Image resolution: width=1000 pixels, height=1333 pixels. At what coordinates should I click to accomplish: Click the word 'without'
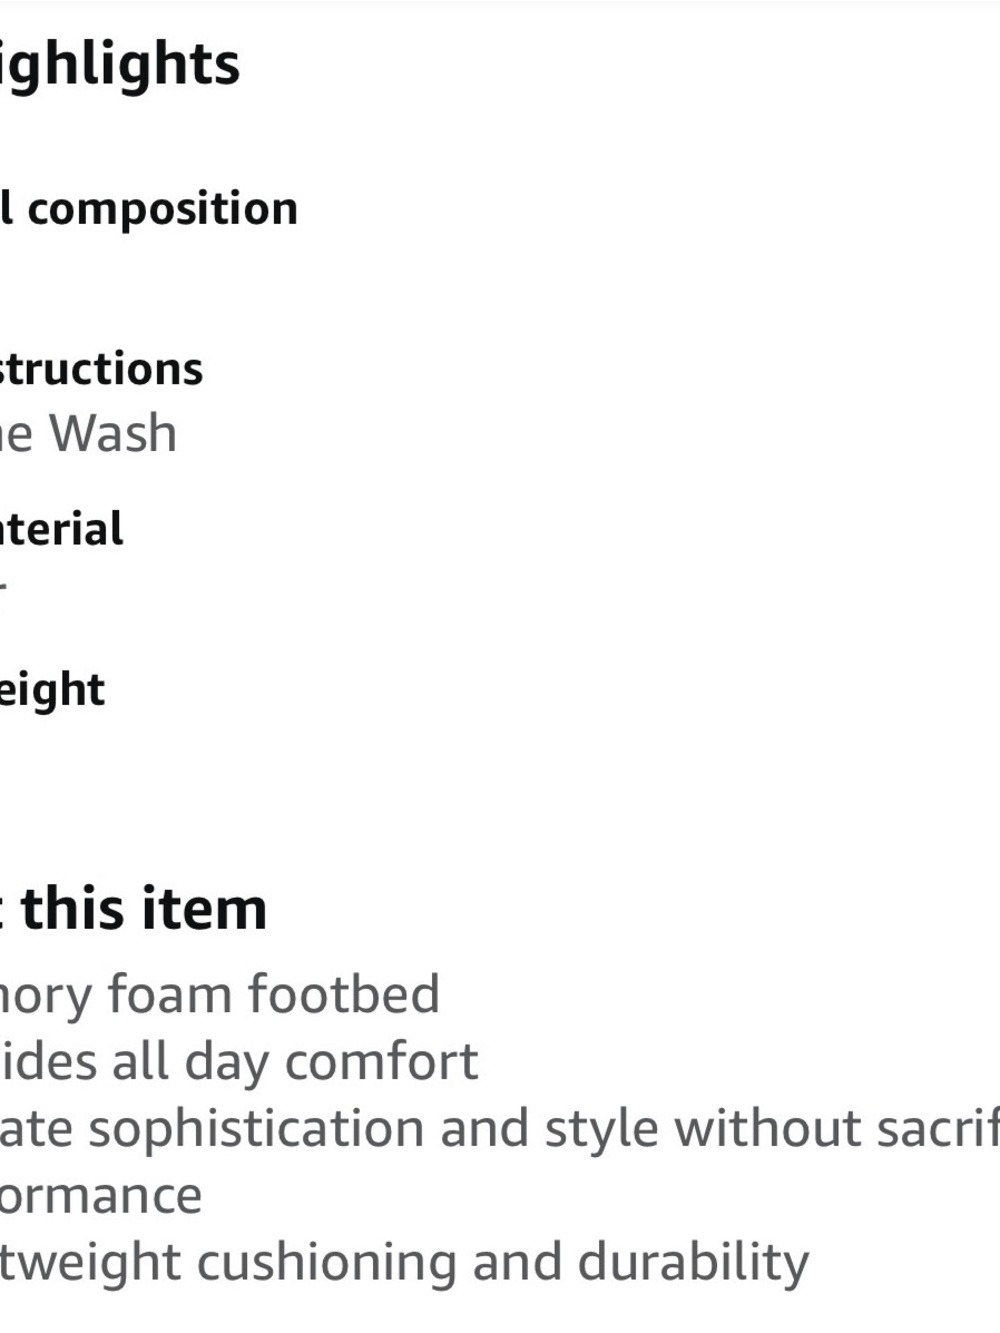tap(767, 1128)
